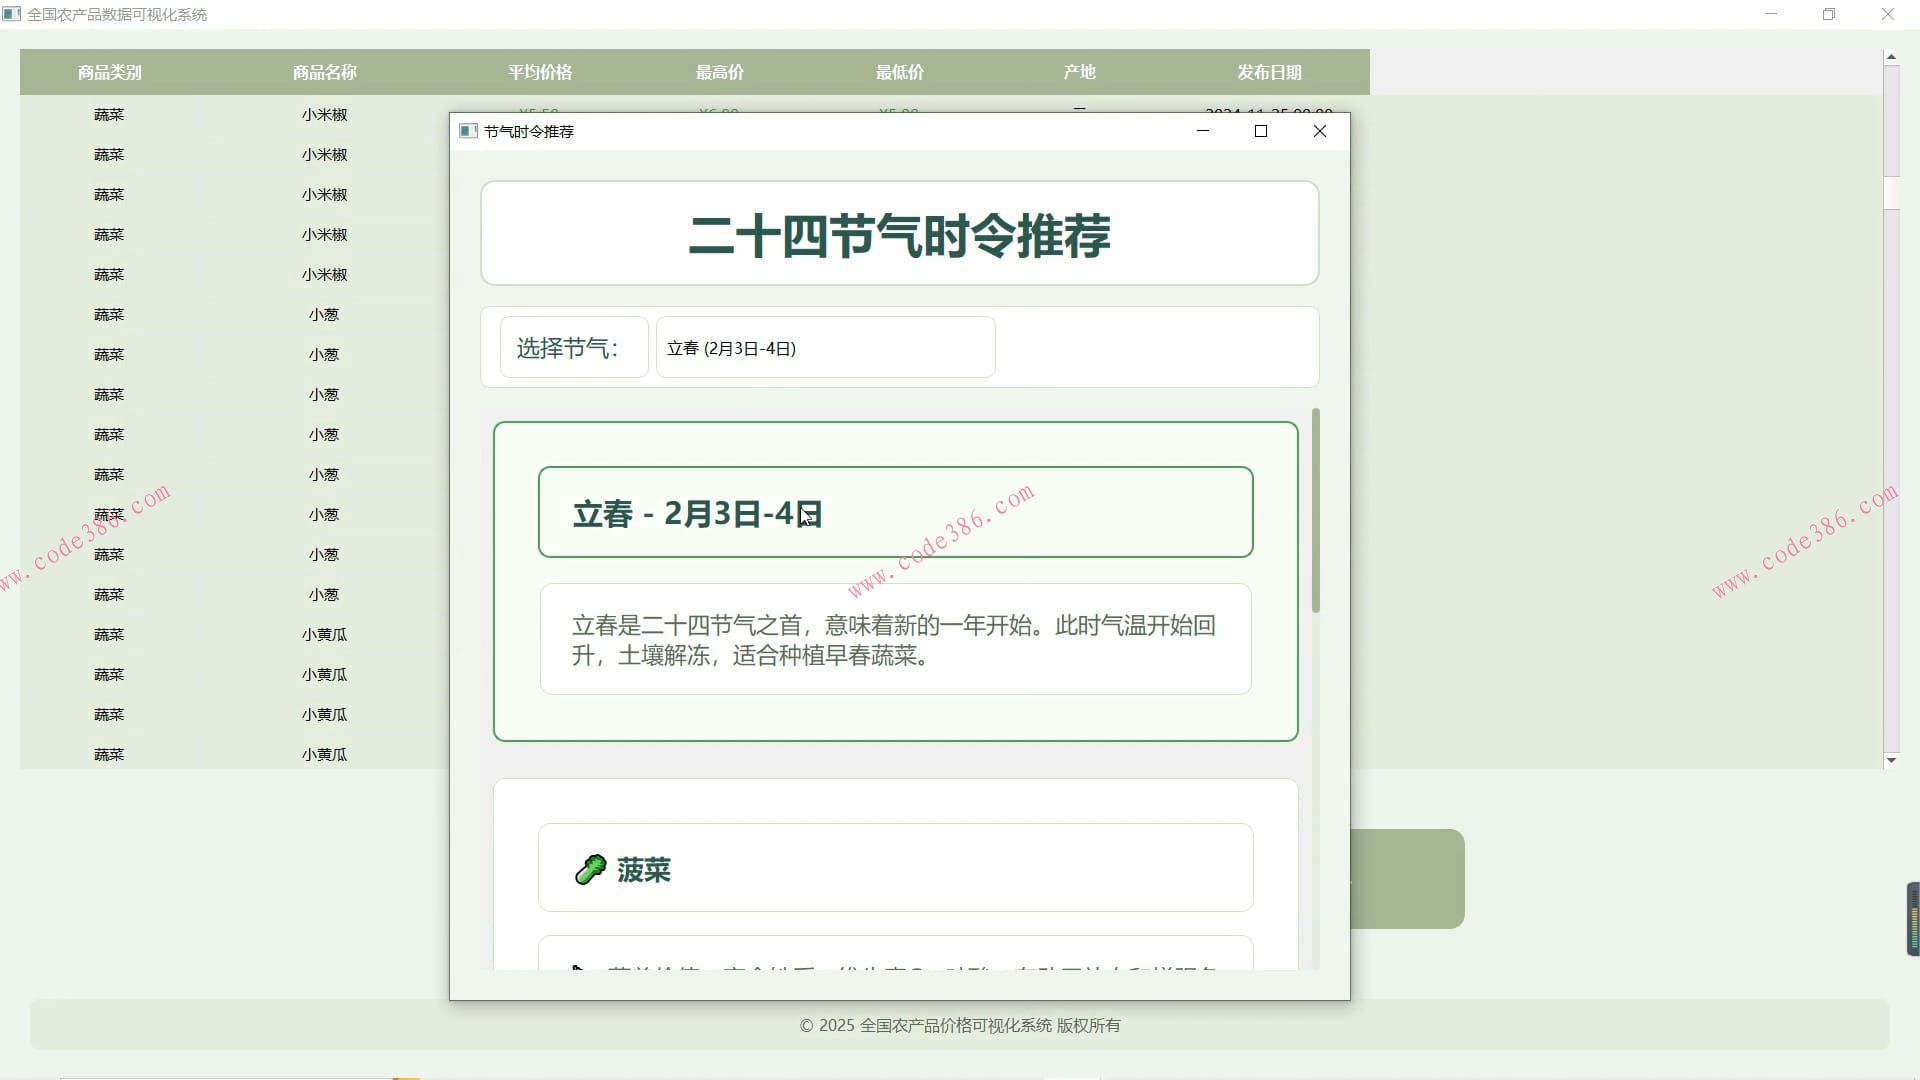Click the 最高价 column header
Screen dimensions: 1920x1080
click(x=720, y=72)
